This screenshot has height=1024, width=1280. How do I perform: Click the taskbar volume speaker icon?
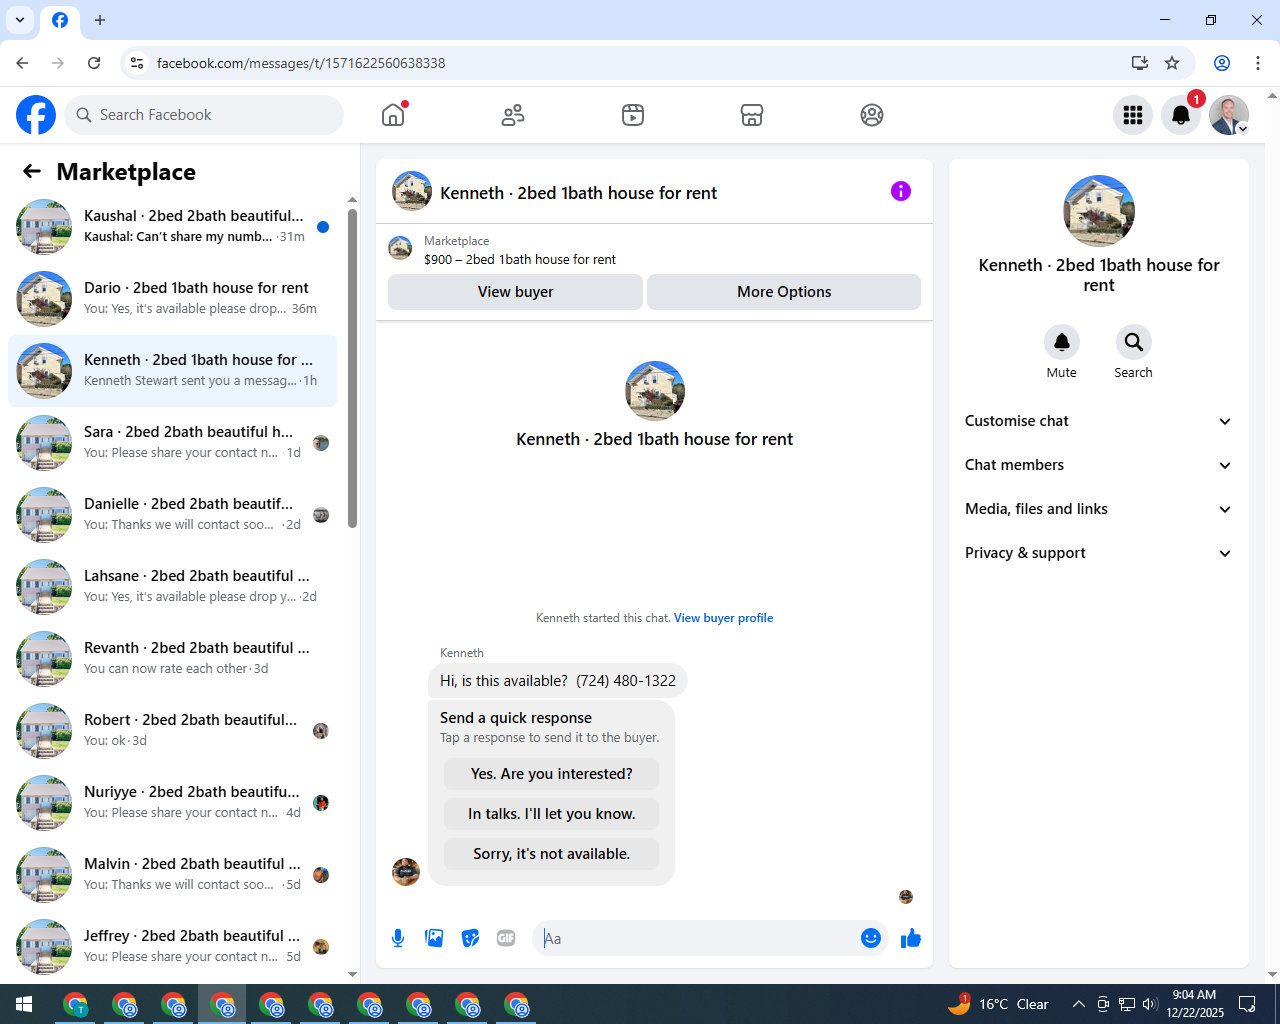point(1149,1004)
